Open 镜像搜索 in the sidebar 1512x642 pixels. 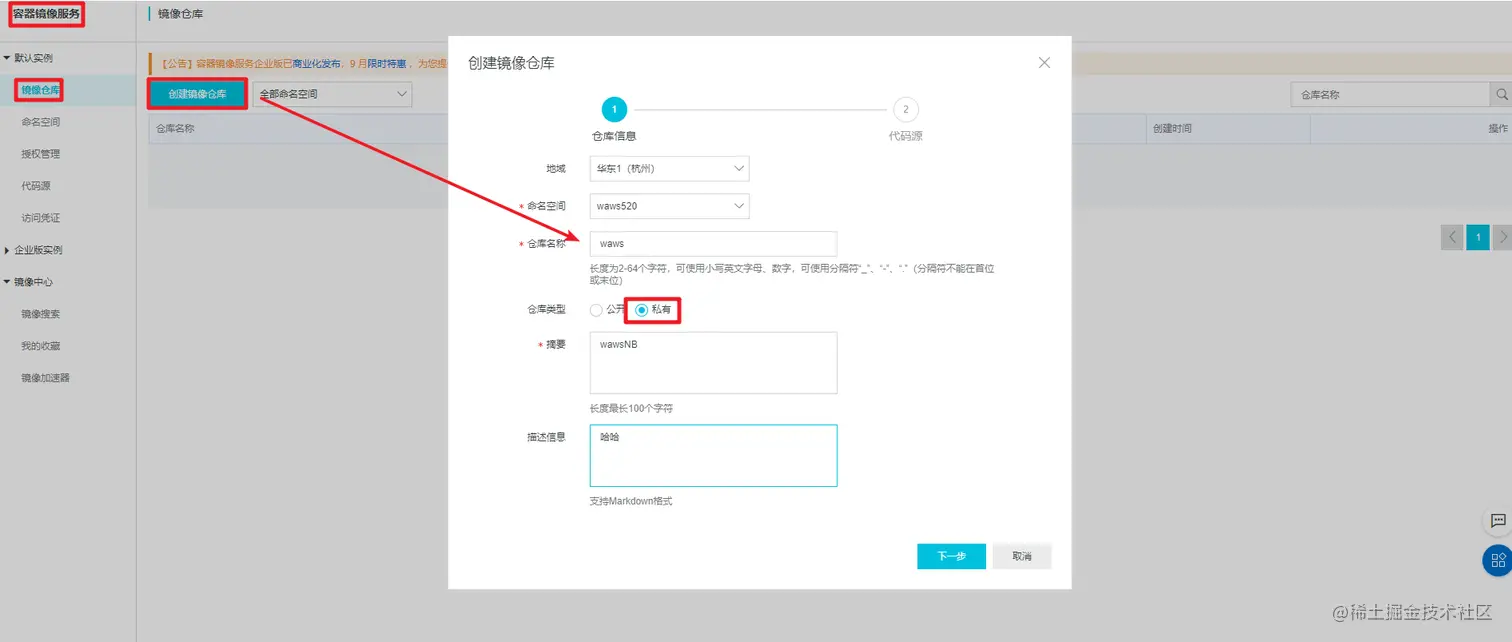(x=41, y=314)
